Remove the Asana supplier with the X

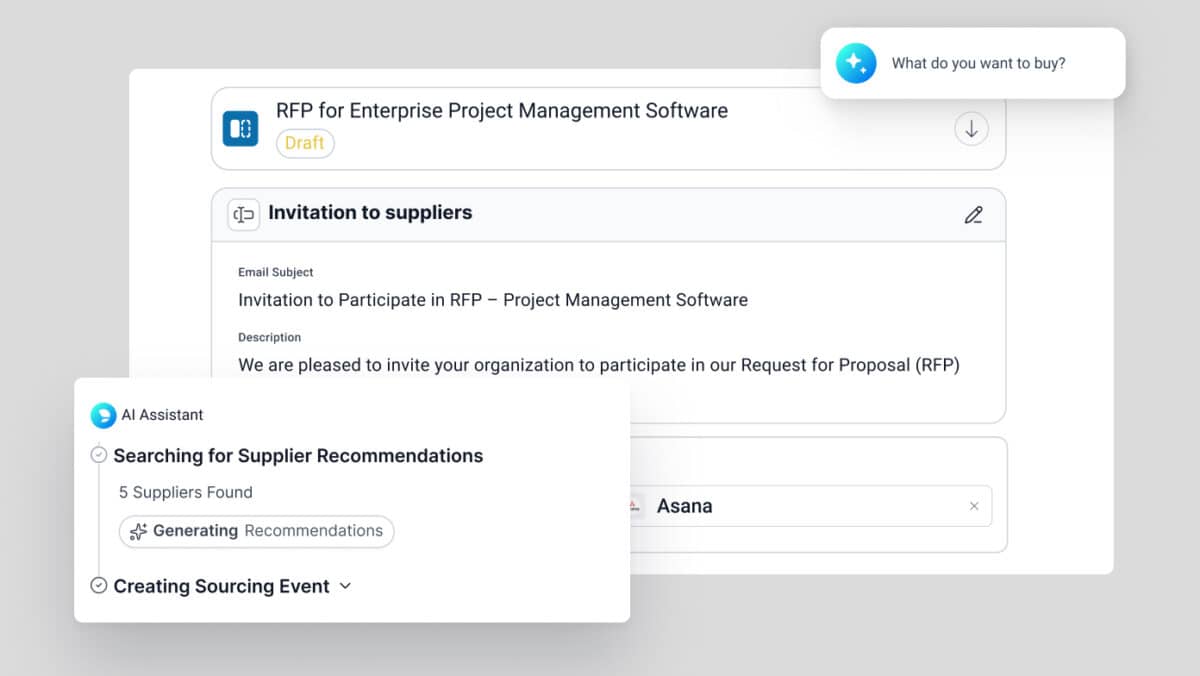[x=974, y=506]
